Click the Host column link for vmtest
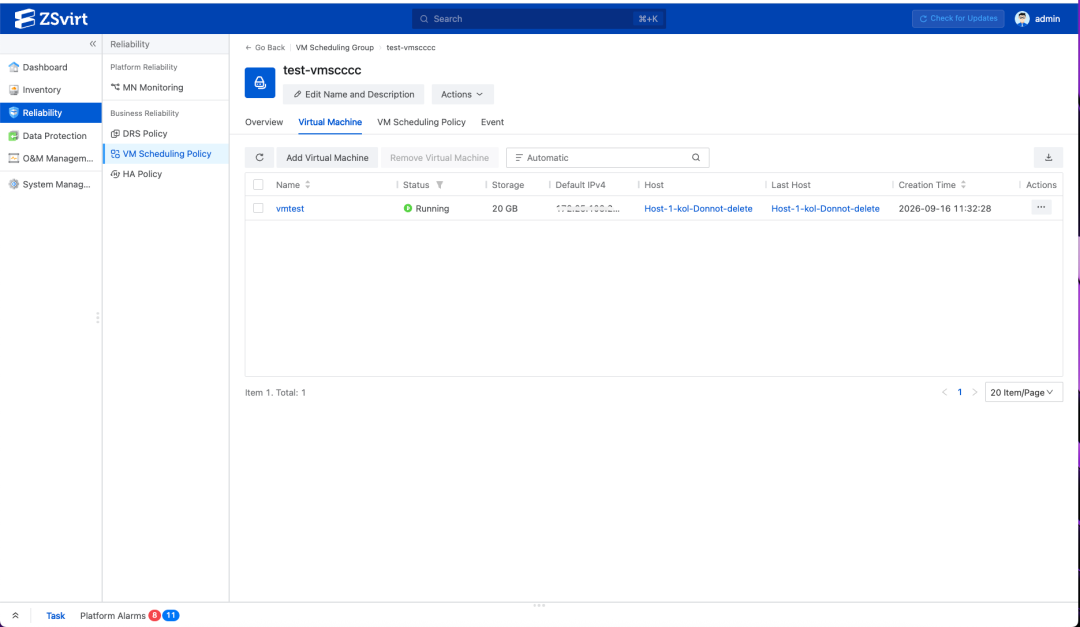Screen dimensions: 1080x627 (698, 208)
